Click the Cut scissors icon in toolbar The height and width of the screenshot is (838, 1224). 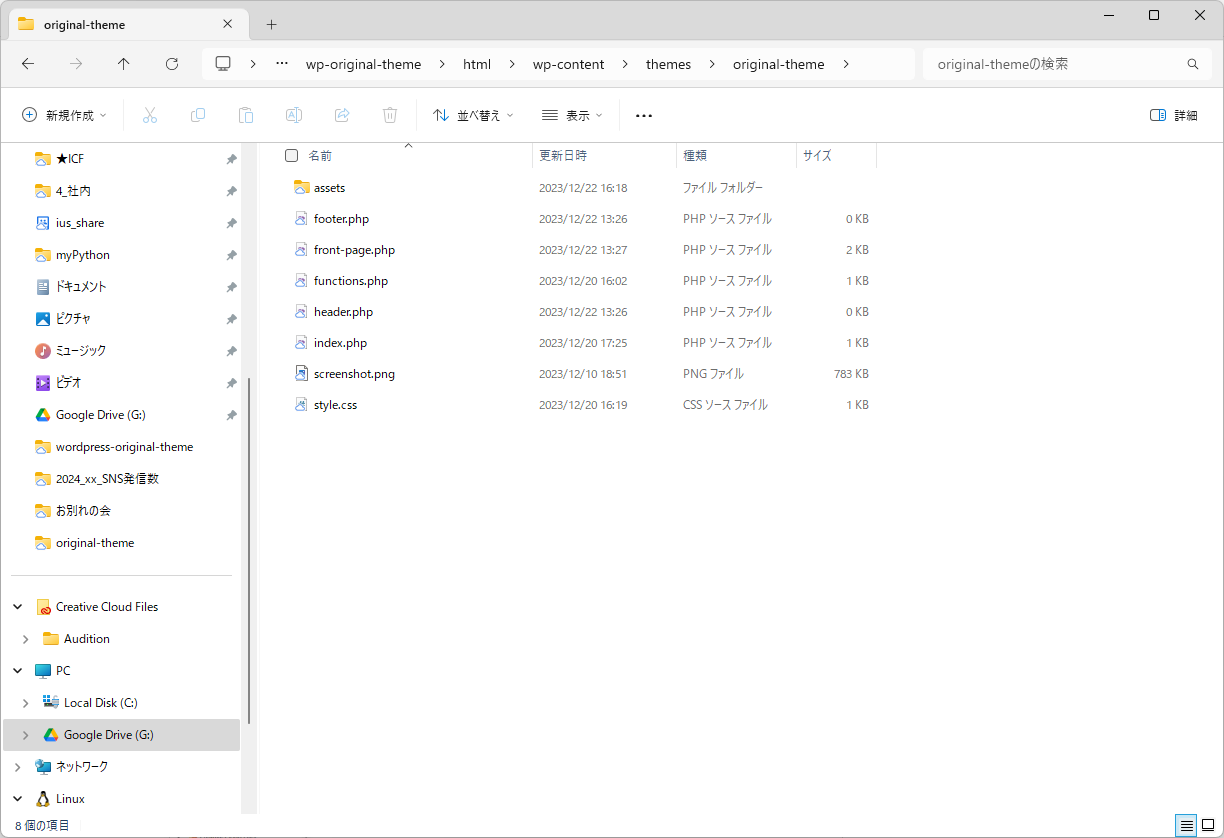click(x=150, y=115)
